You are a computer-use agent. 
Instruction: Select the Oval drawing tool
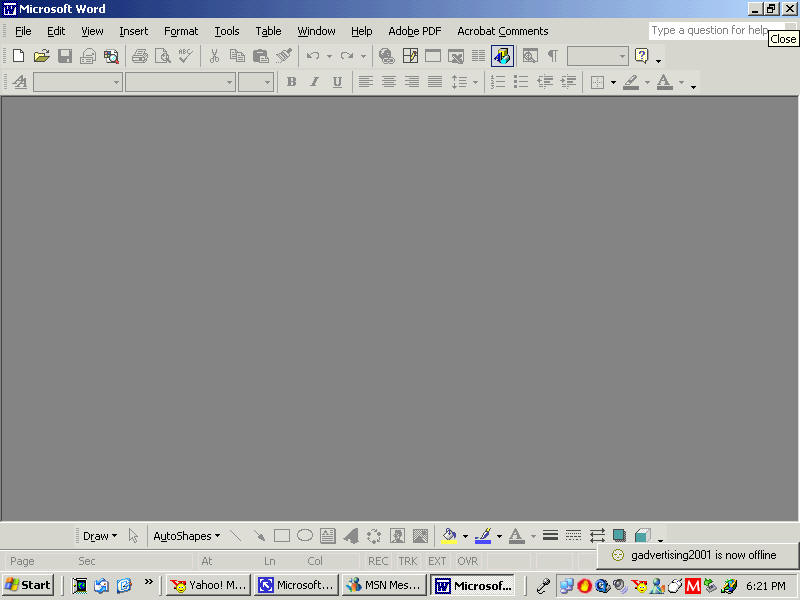pos(305,536)
